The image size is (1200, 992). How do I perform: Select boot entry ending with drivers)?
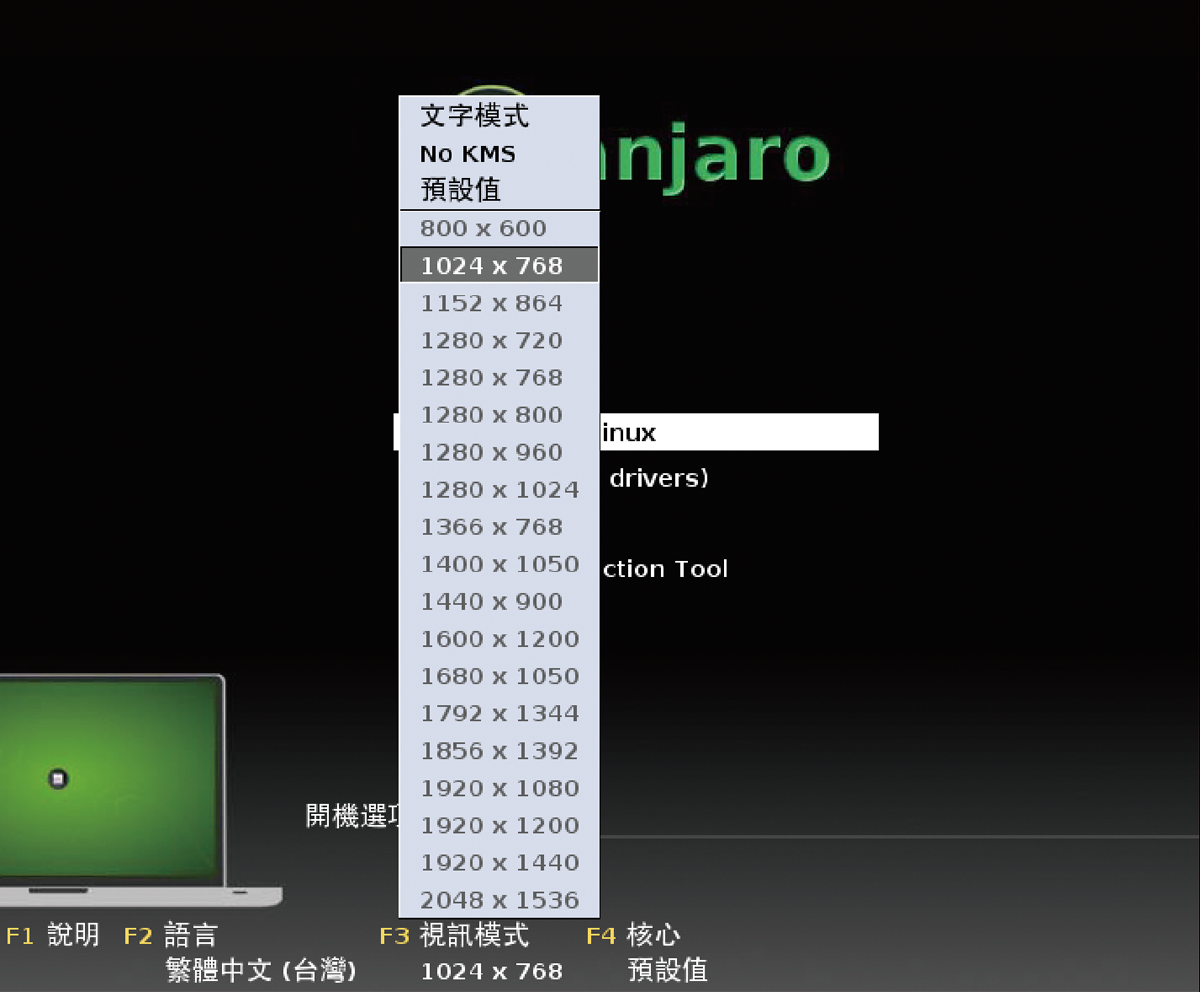659,478
